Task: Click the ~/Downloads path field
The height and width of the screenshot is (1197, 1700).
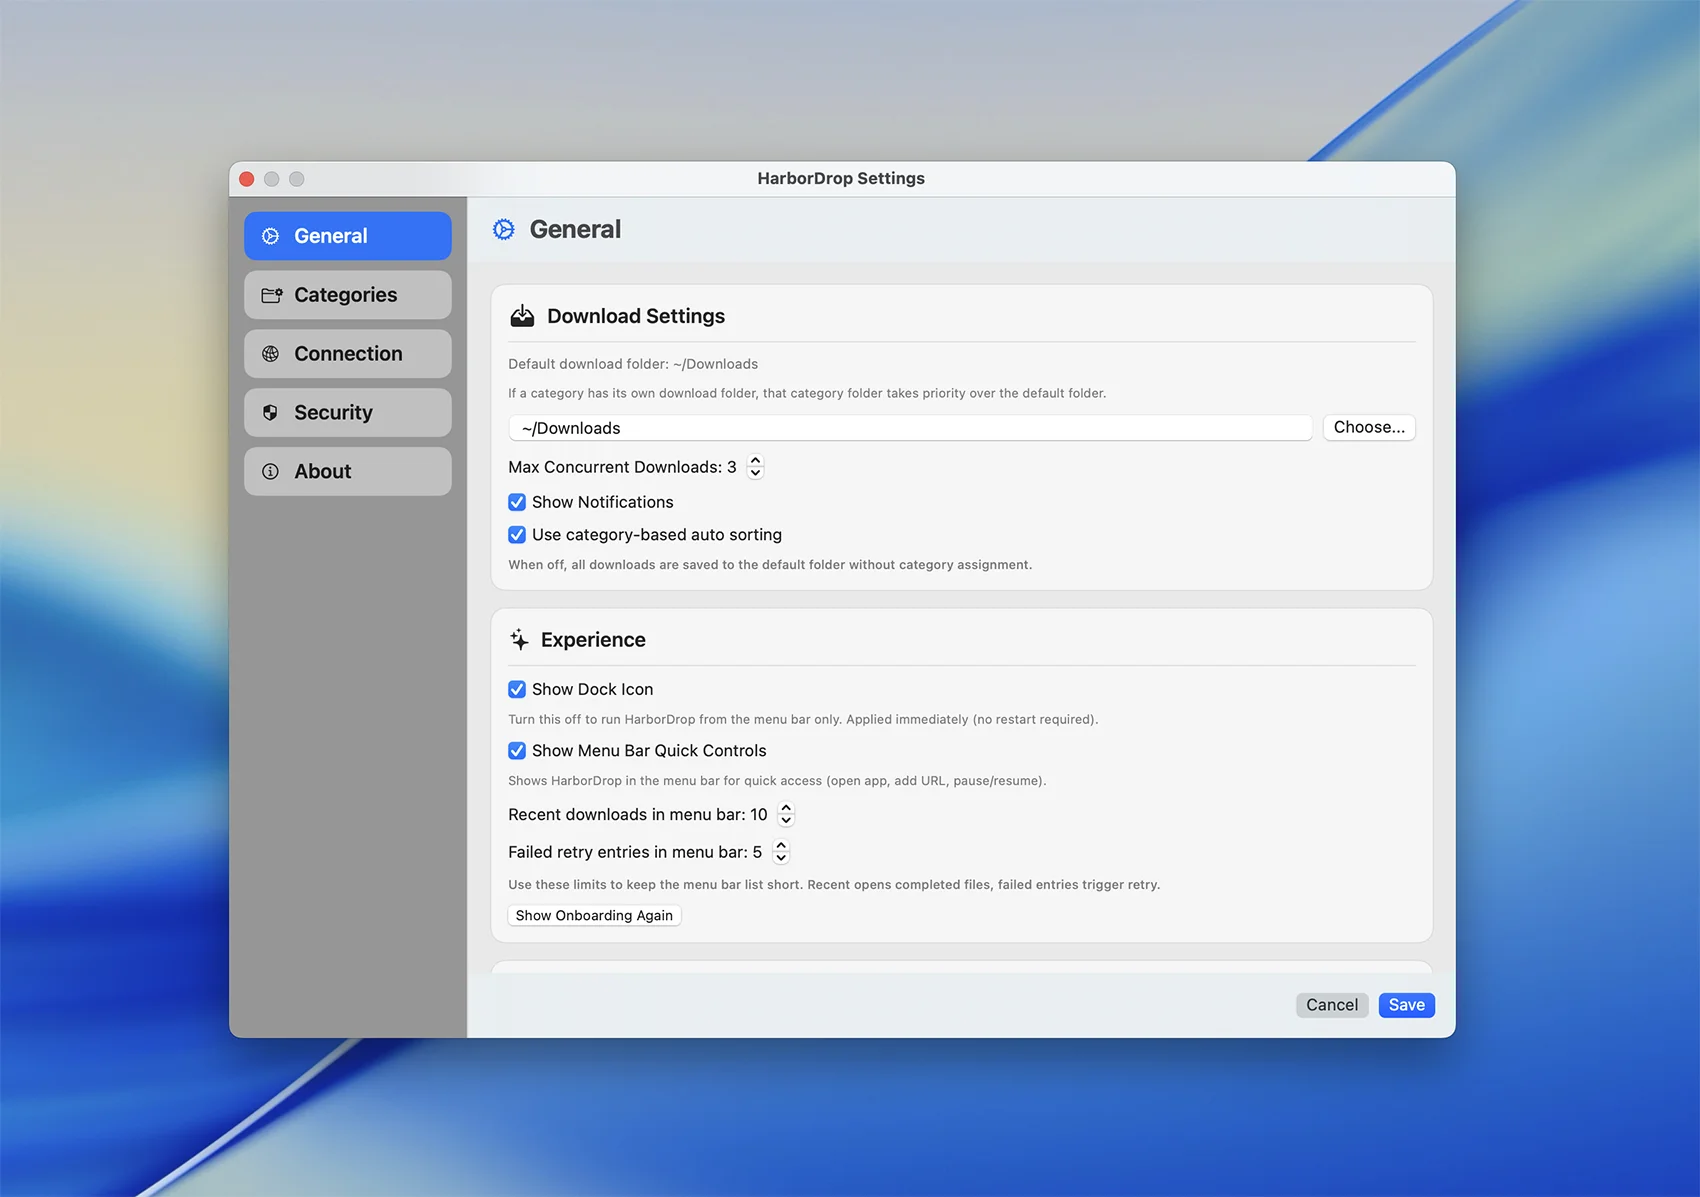Action: click(909, 428)
